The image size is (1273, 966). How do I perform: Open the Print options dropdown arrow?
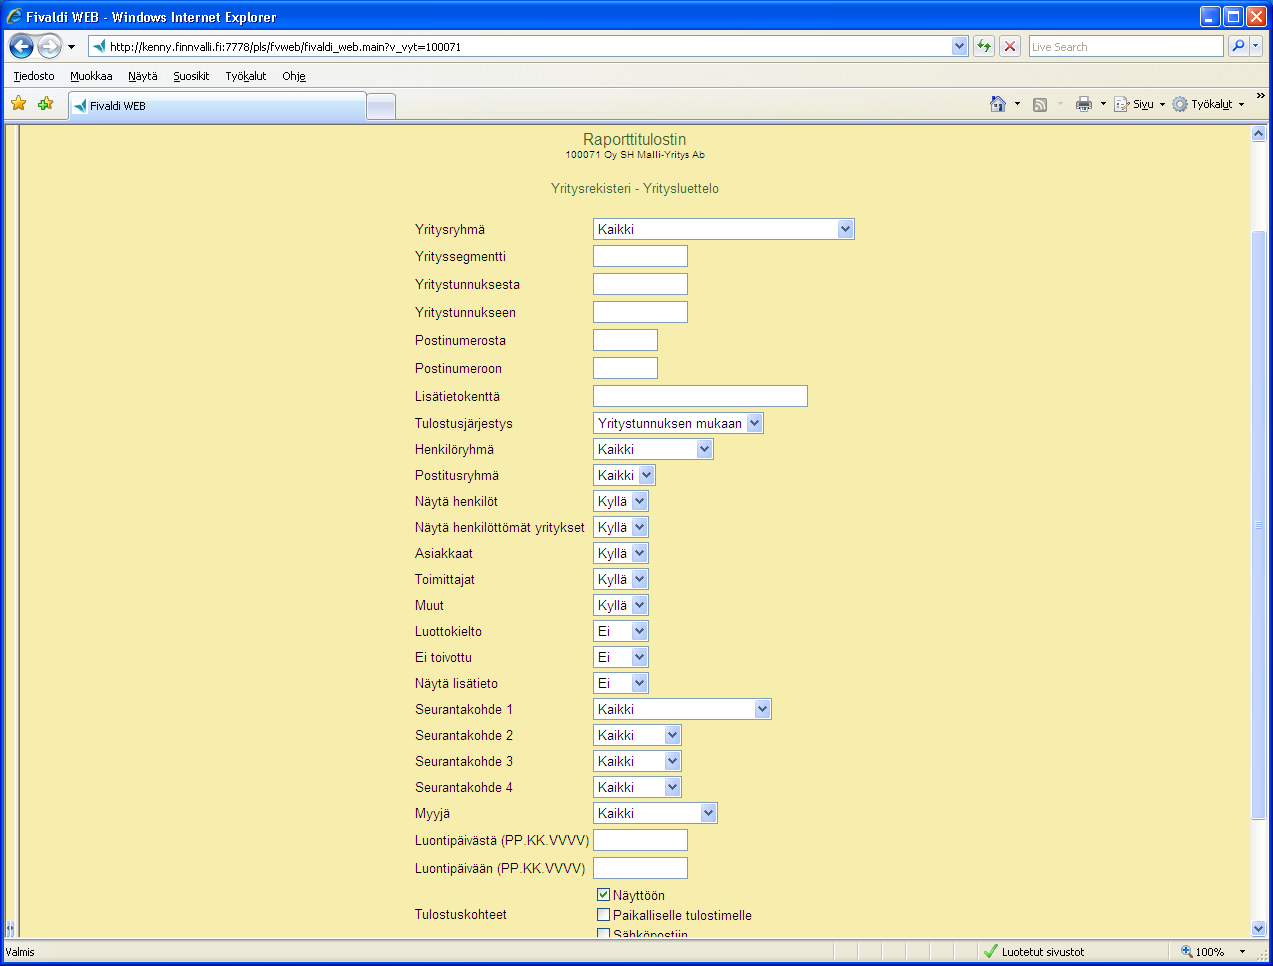pos(1103,104)
